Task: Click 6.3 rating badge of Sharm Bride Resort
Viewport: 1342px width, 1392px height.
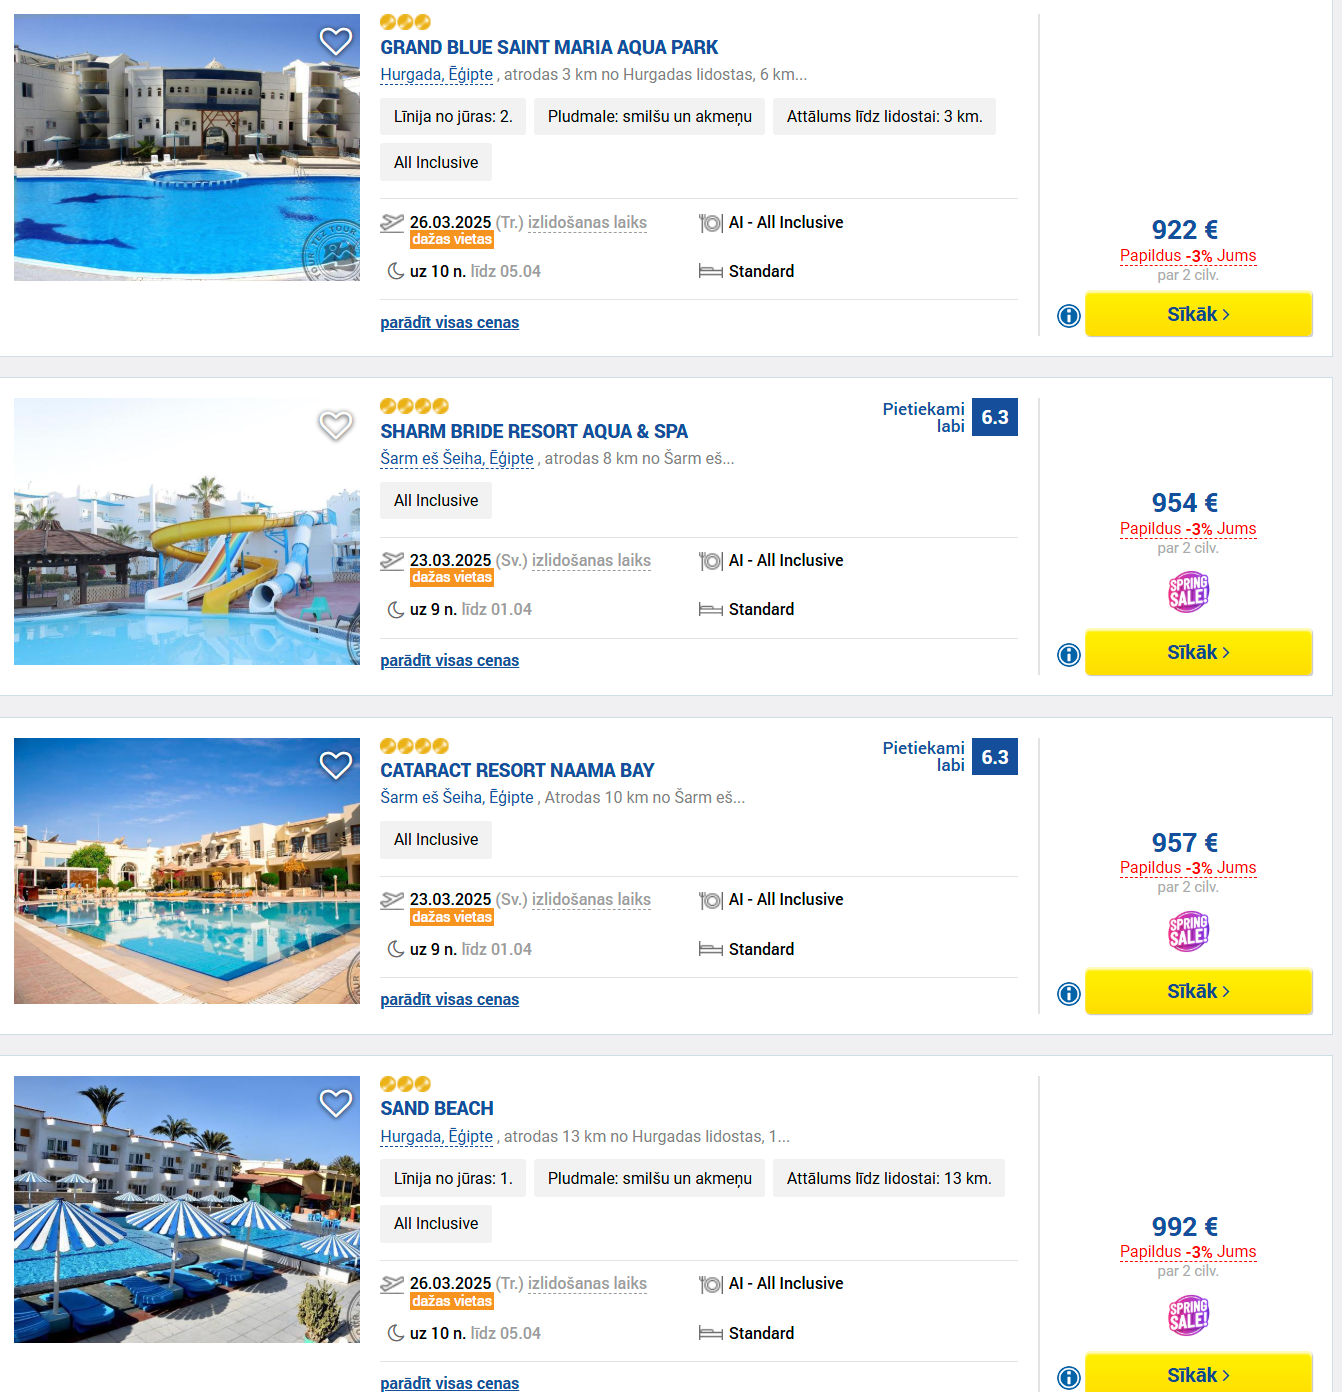Action: pos(995,417)
